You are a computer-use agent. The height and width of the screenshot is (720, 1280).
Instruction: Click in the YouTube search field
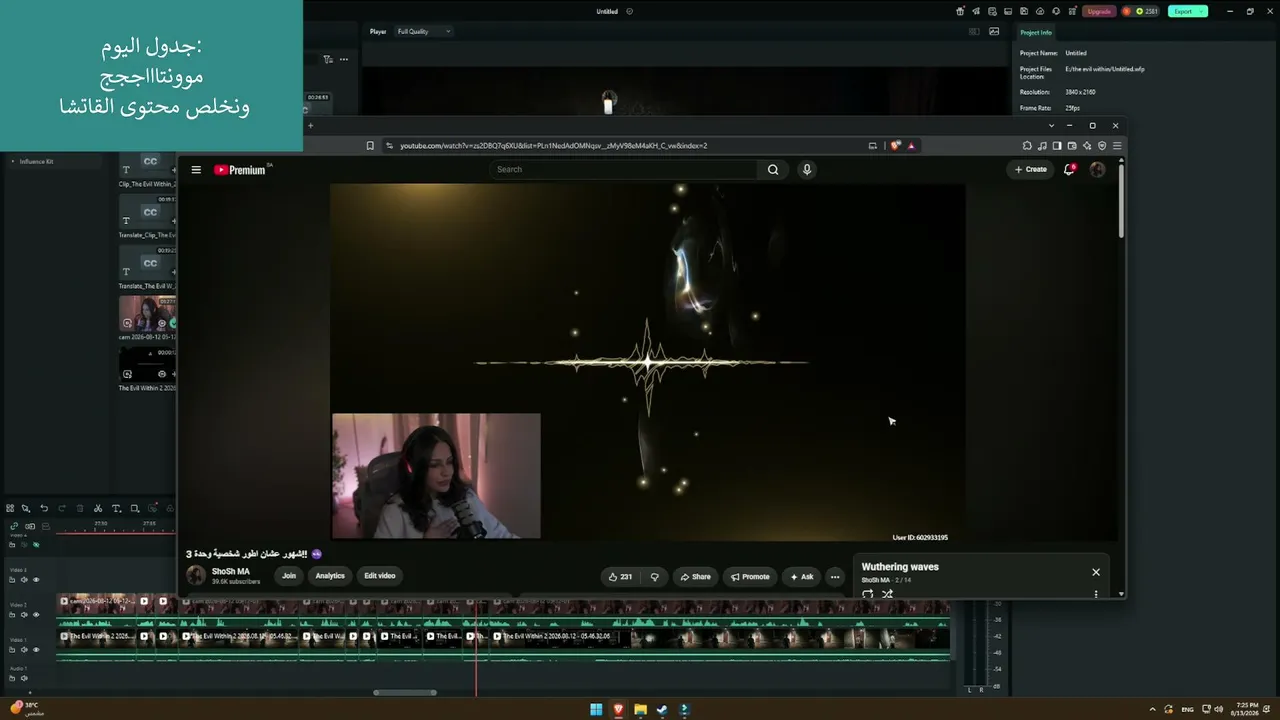point(625,170)
